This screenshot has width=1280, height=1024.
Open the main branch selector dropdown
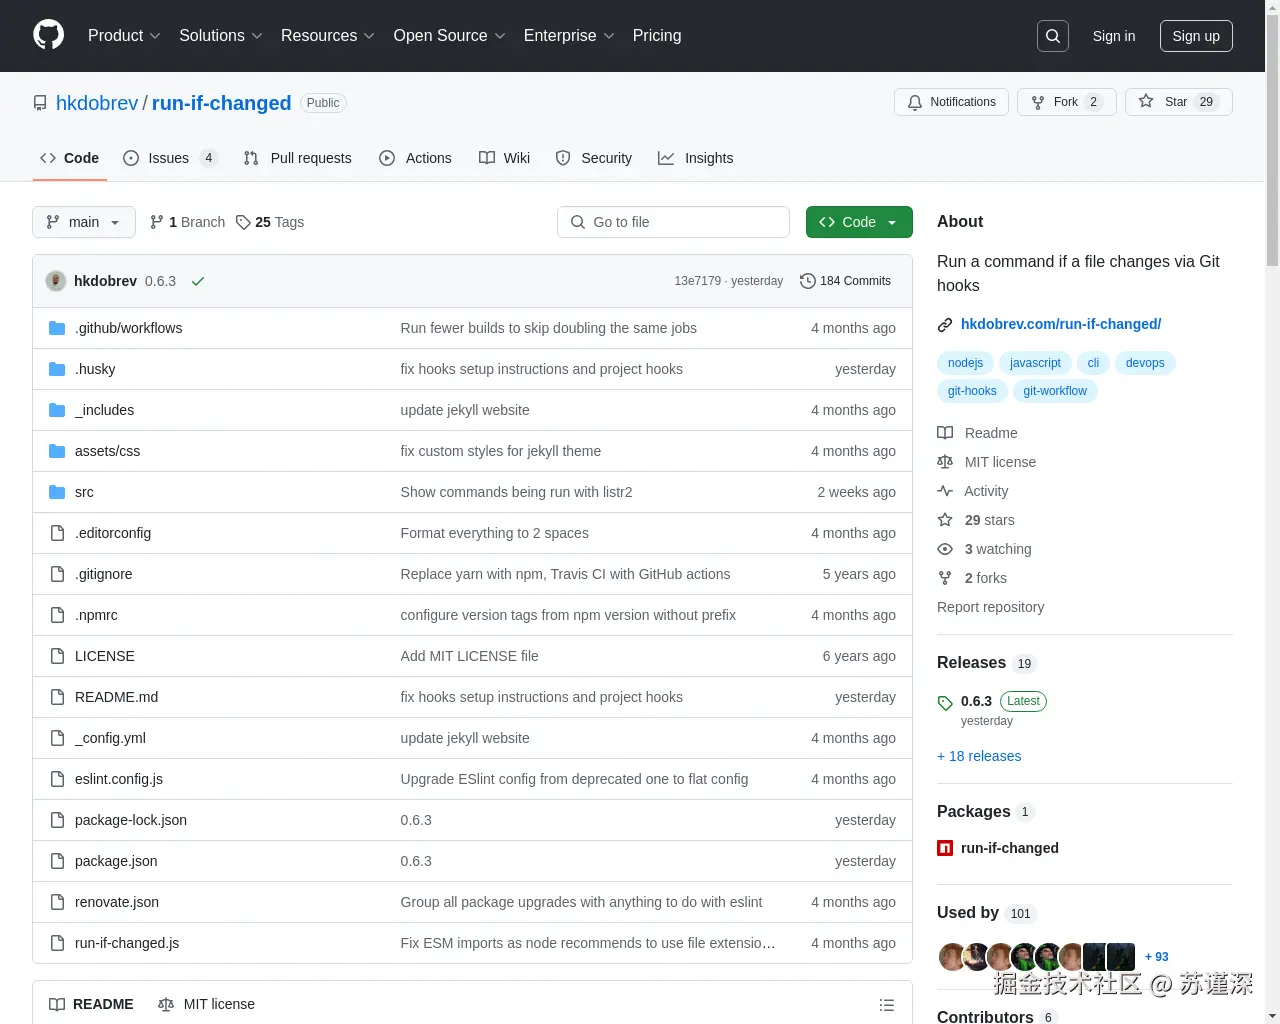tap(84, 222)
